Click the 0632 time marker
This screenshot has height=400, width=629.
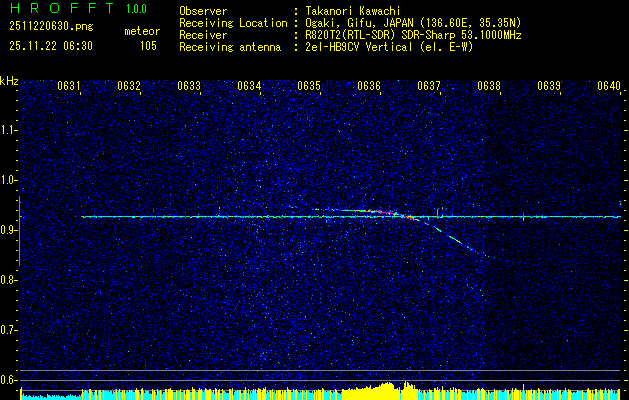pyautogui.click(x=129, y=86)
